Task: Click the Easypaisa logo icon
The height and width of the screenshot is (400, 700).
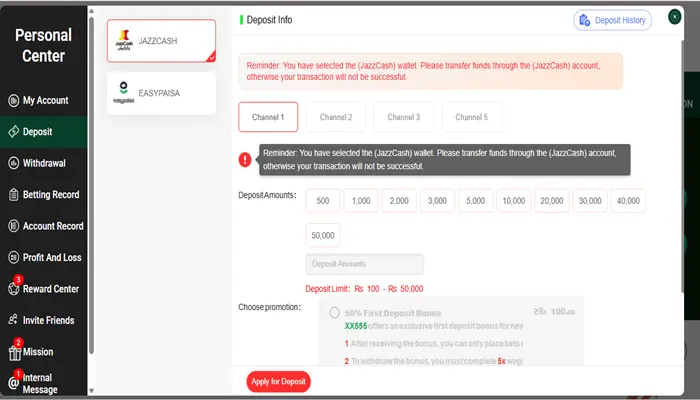Action: click(124, 92)
